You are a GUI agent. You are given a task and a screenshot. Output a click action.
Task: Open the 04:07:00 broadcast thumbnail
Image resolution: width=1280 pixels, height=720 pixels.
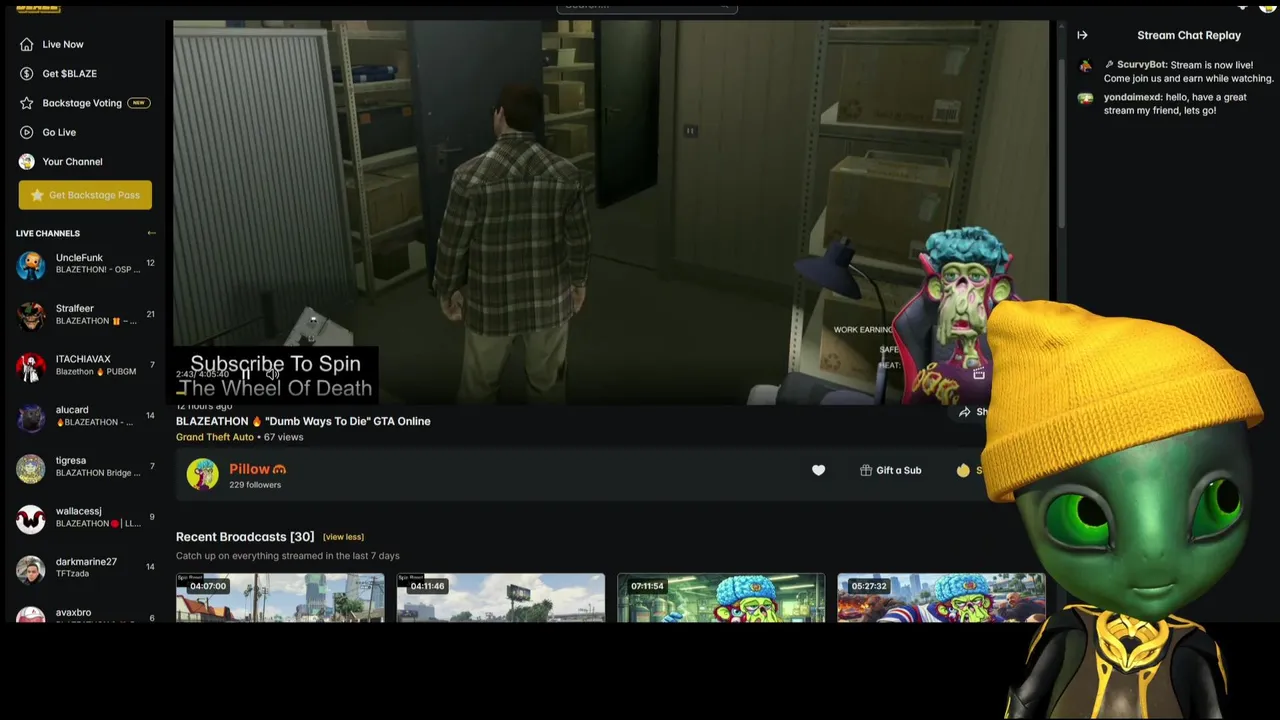[280, 597]
